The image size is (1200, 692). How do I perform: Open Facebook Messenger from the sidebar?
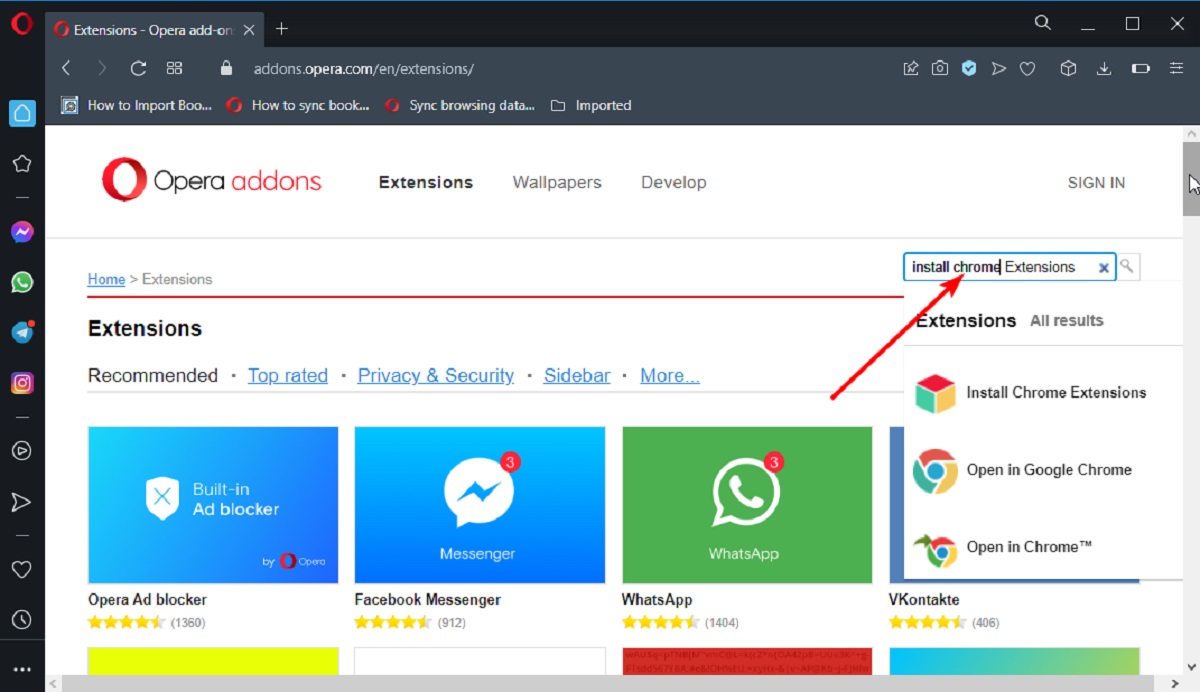coord(22,231)
